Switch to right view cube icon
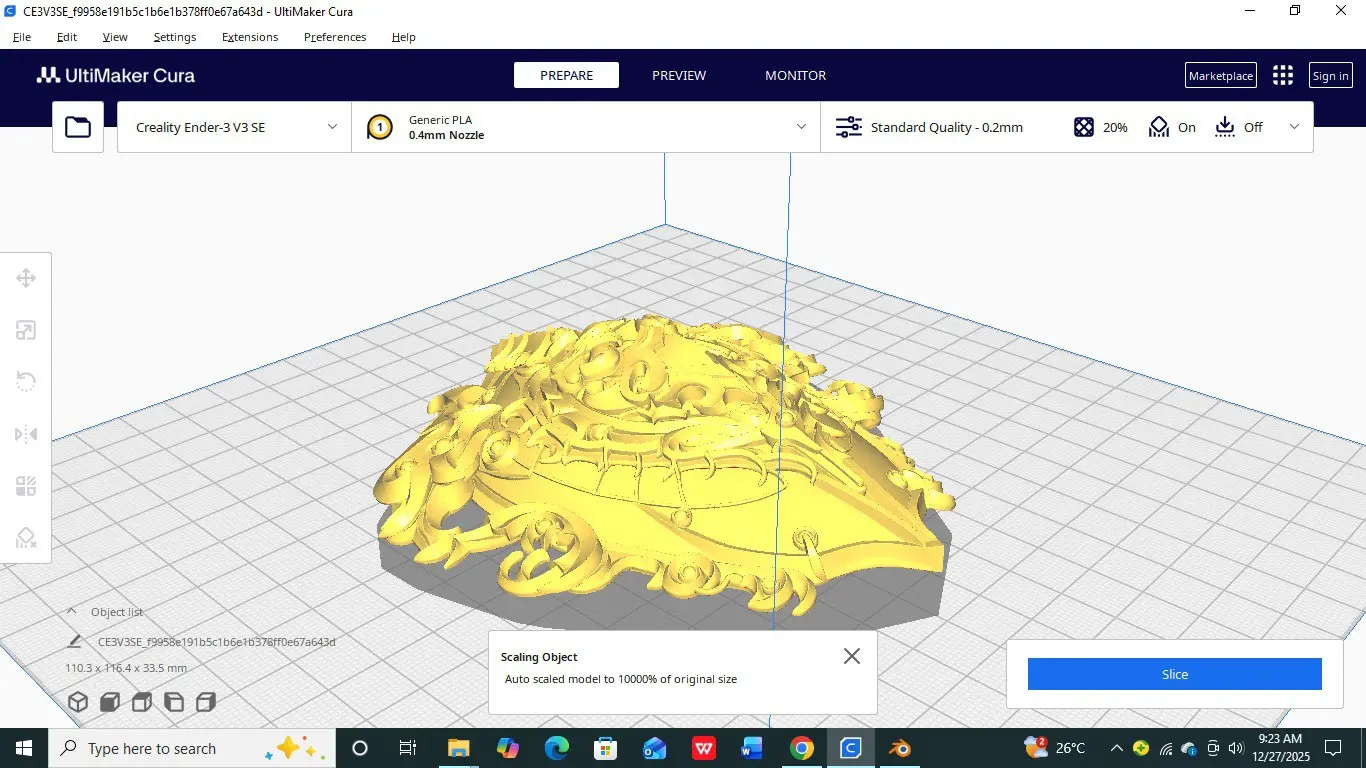This screenshot has height=768, width=1366. [x=206, y=702]
